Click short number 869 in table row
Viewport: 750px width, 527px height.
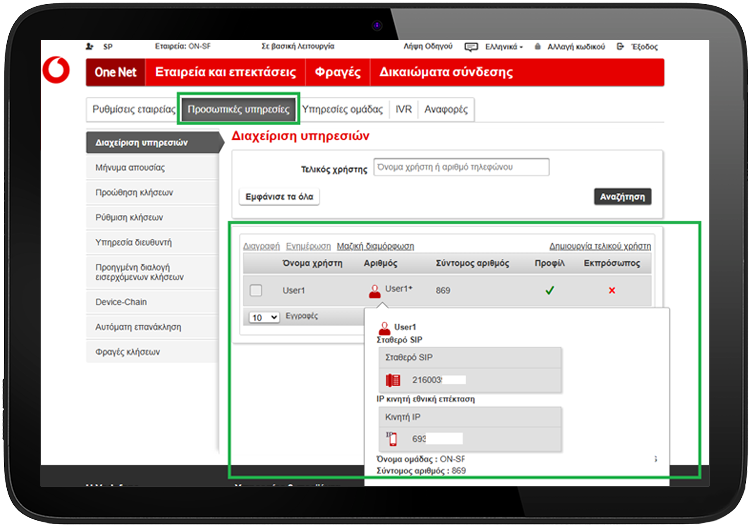443,290
